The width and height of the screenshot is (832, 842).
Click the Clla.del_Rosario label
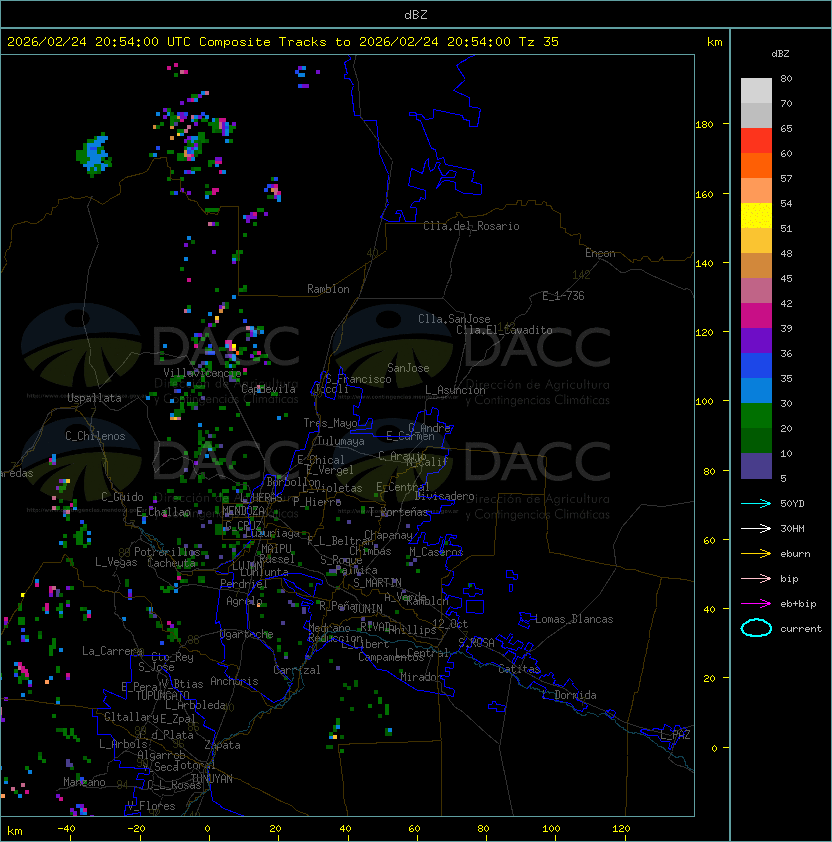pos(471,226)
